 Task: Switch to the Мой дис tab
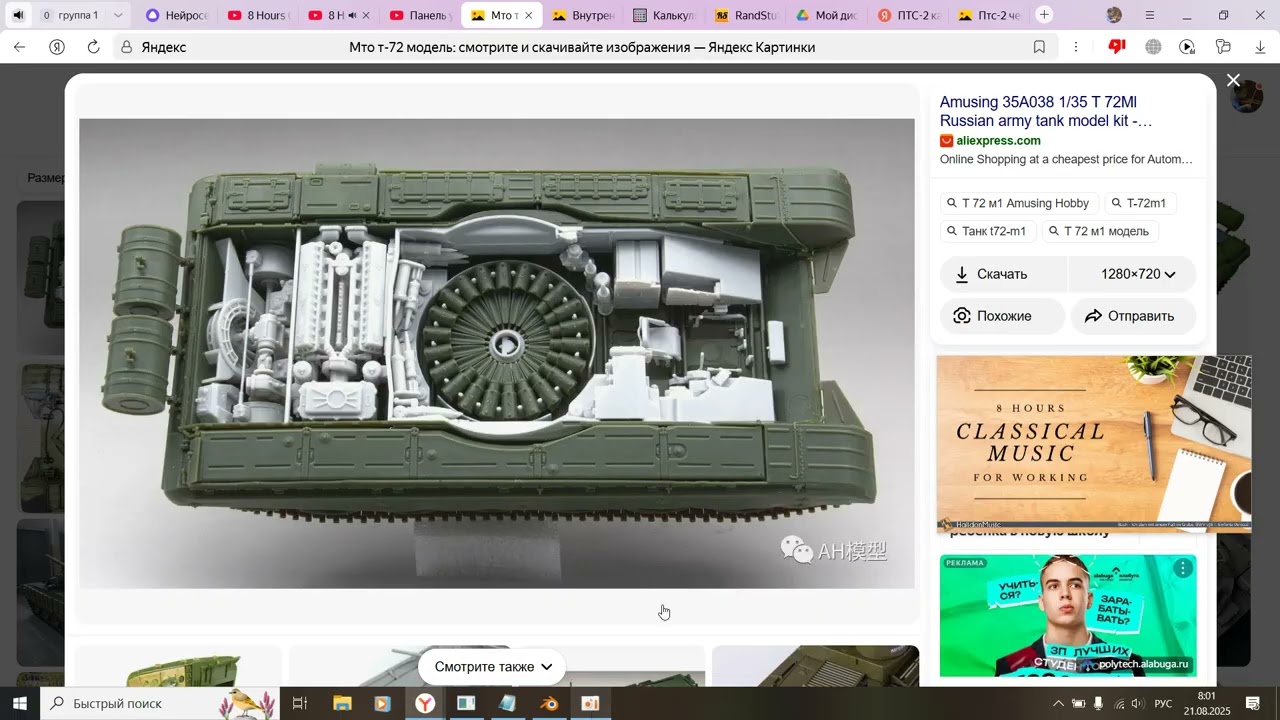coord(827,15)
